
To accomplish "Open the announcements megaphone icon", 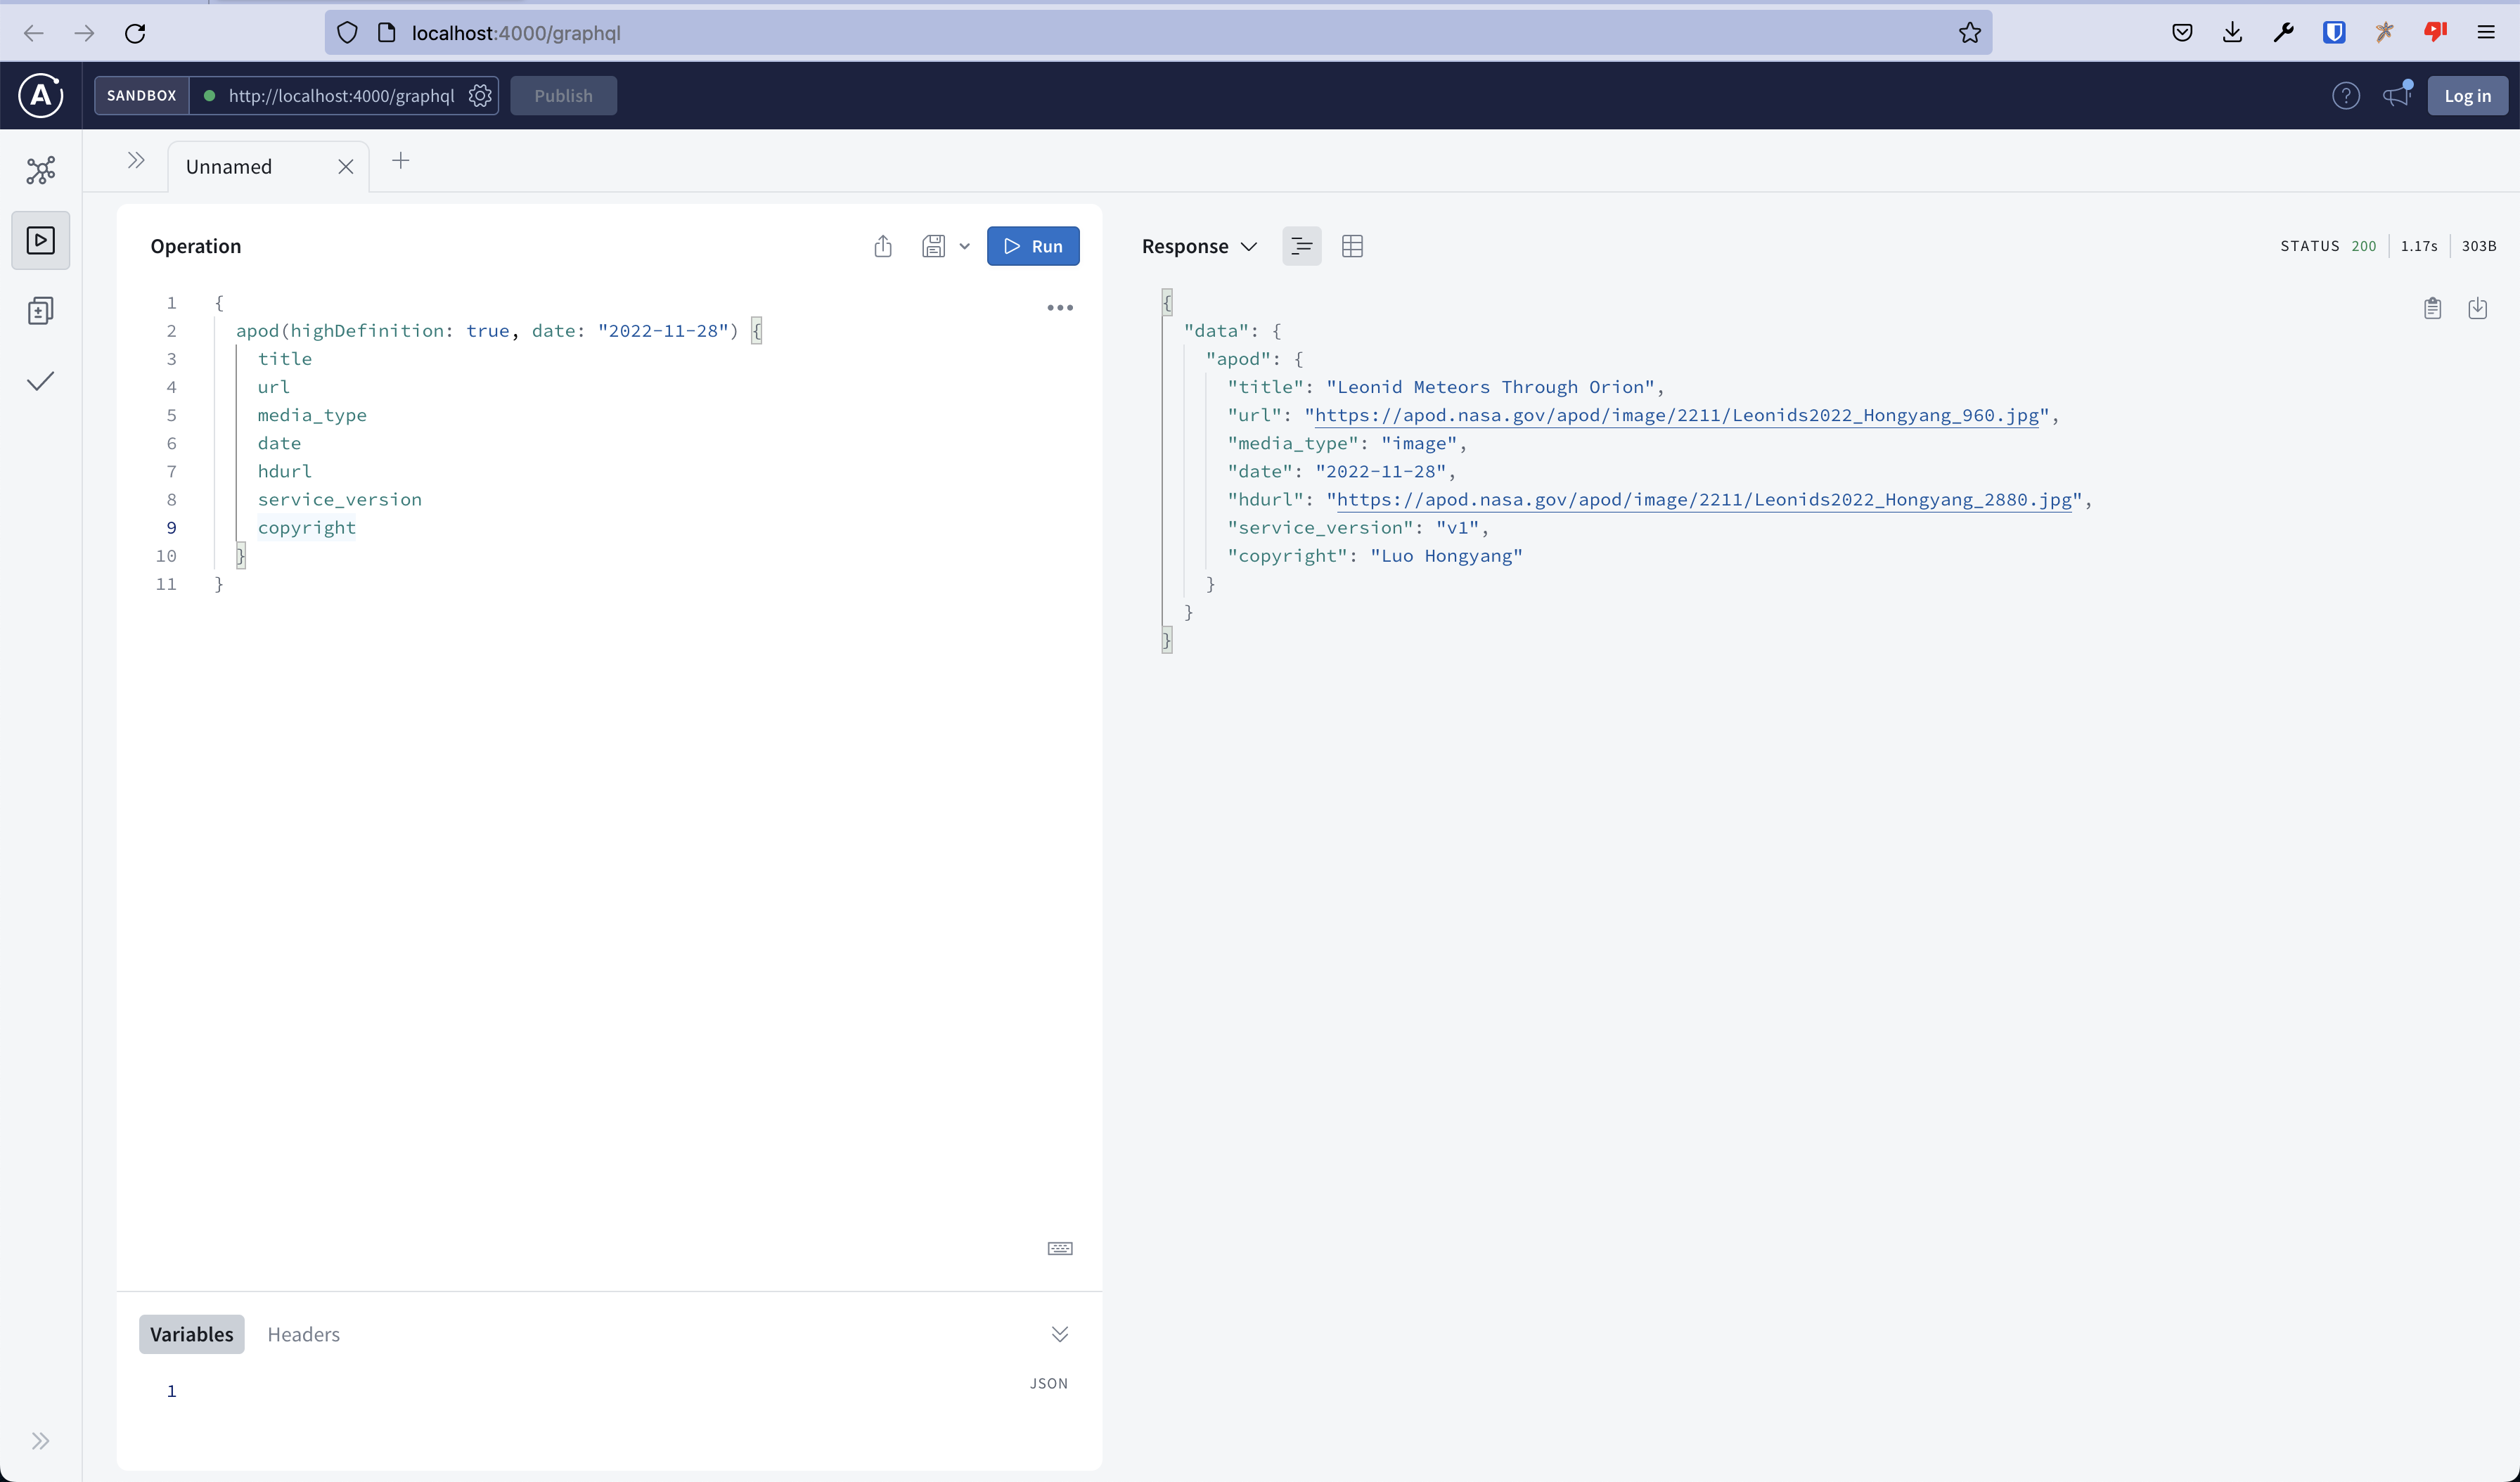I will pos(2398,95).
